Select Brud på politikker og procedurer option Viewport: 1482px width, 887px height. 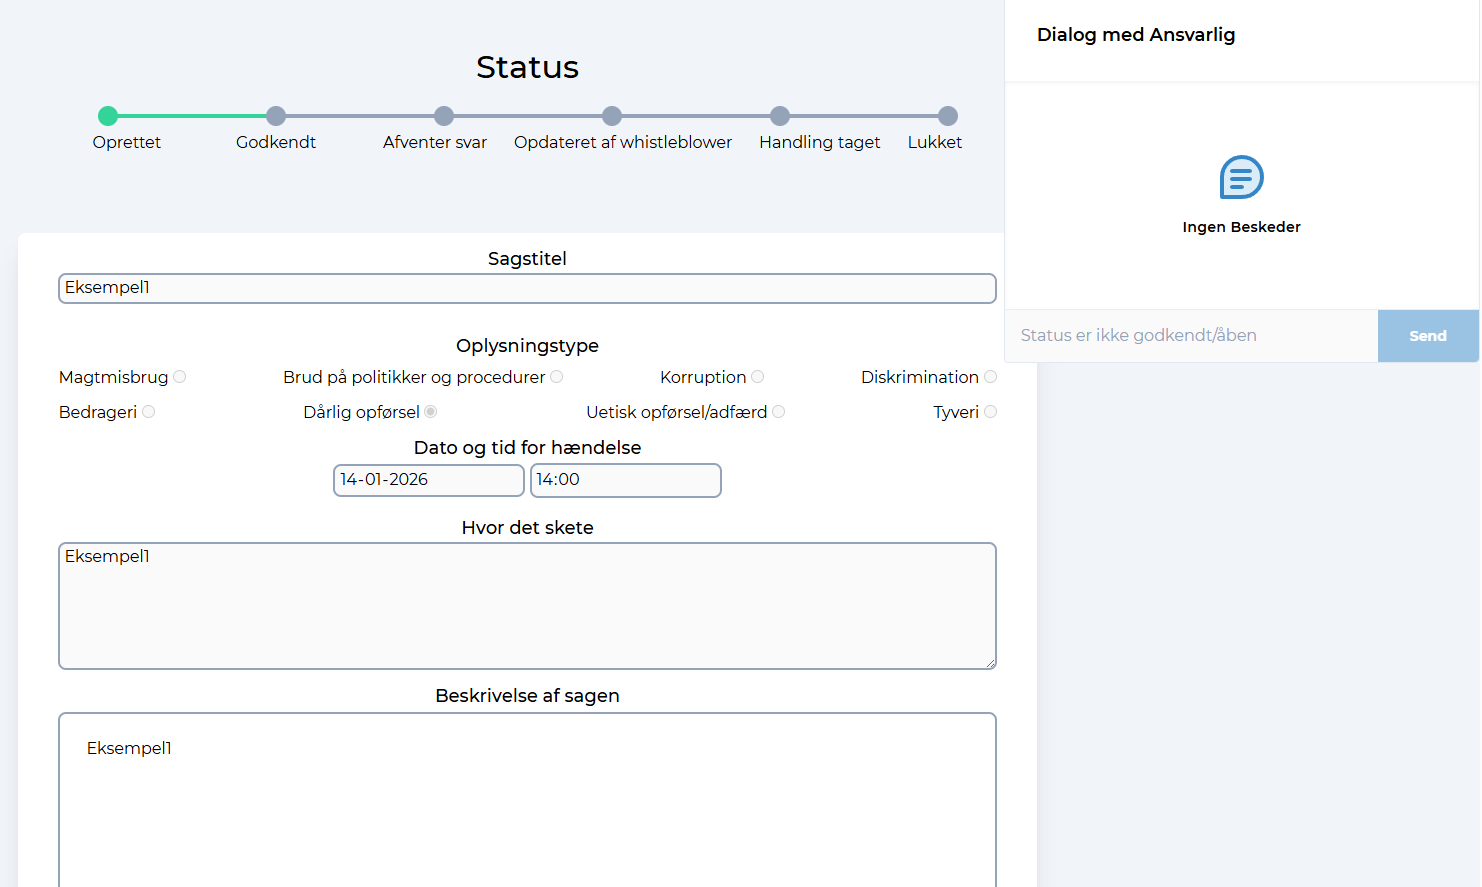(557, 377)
